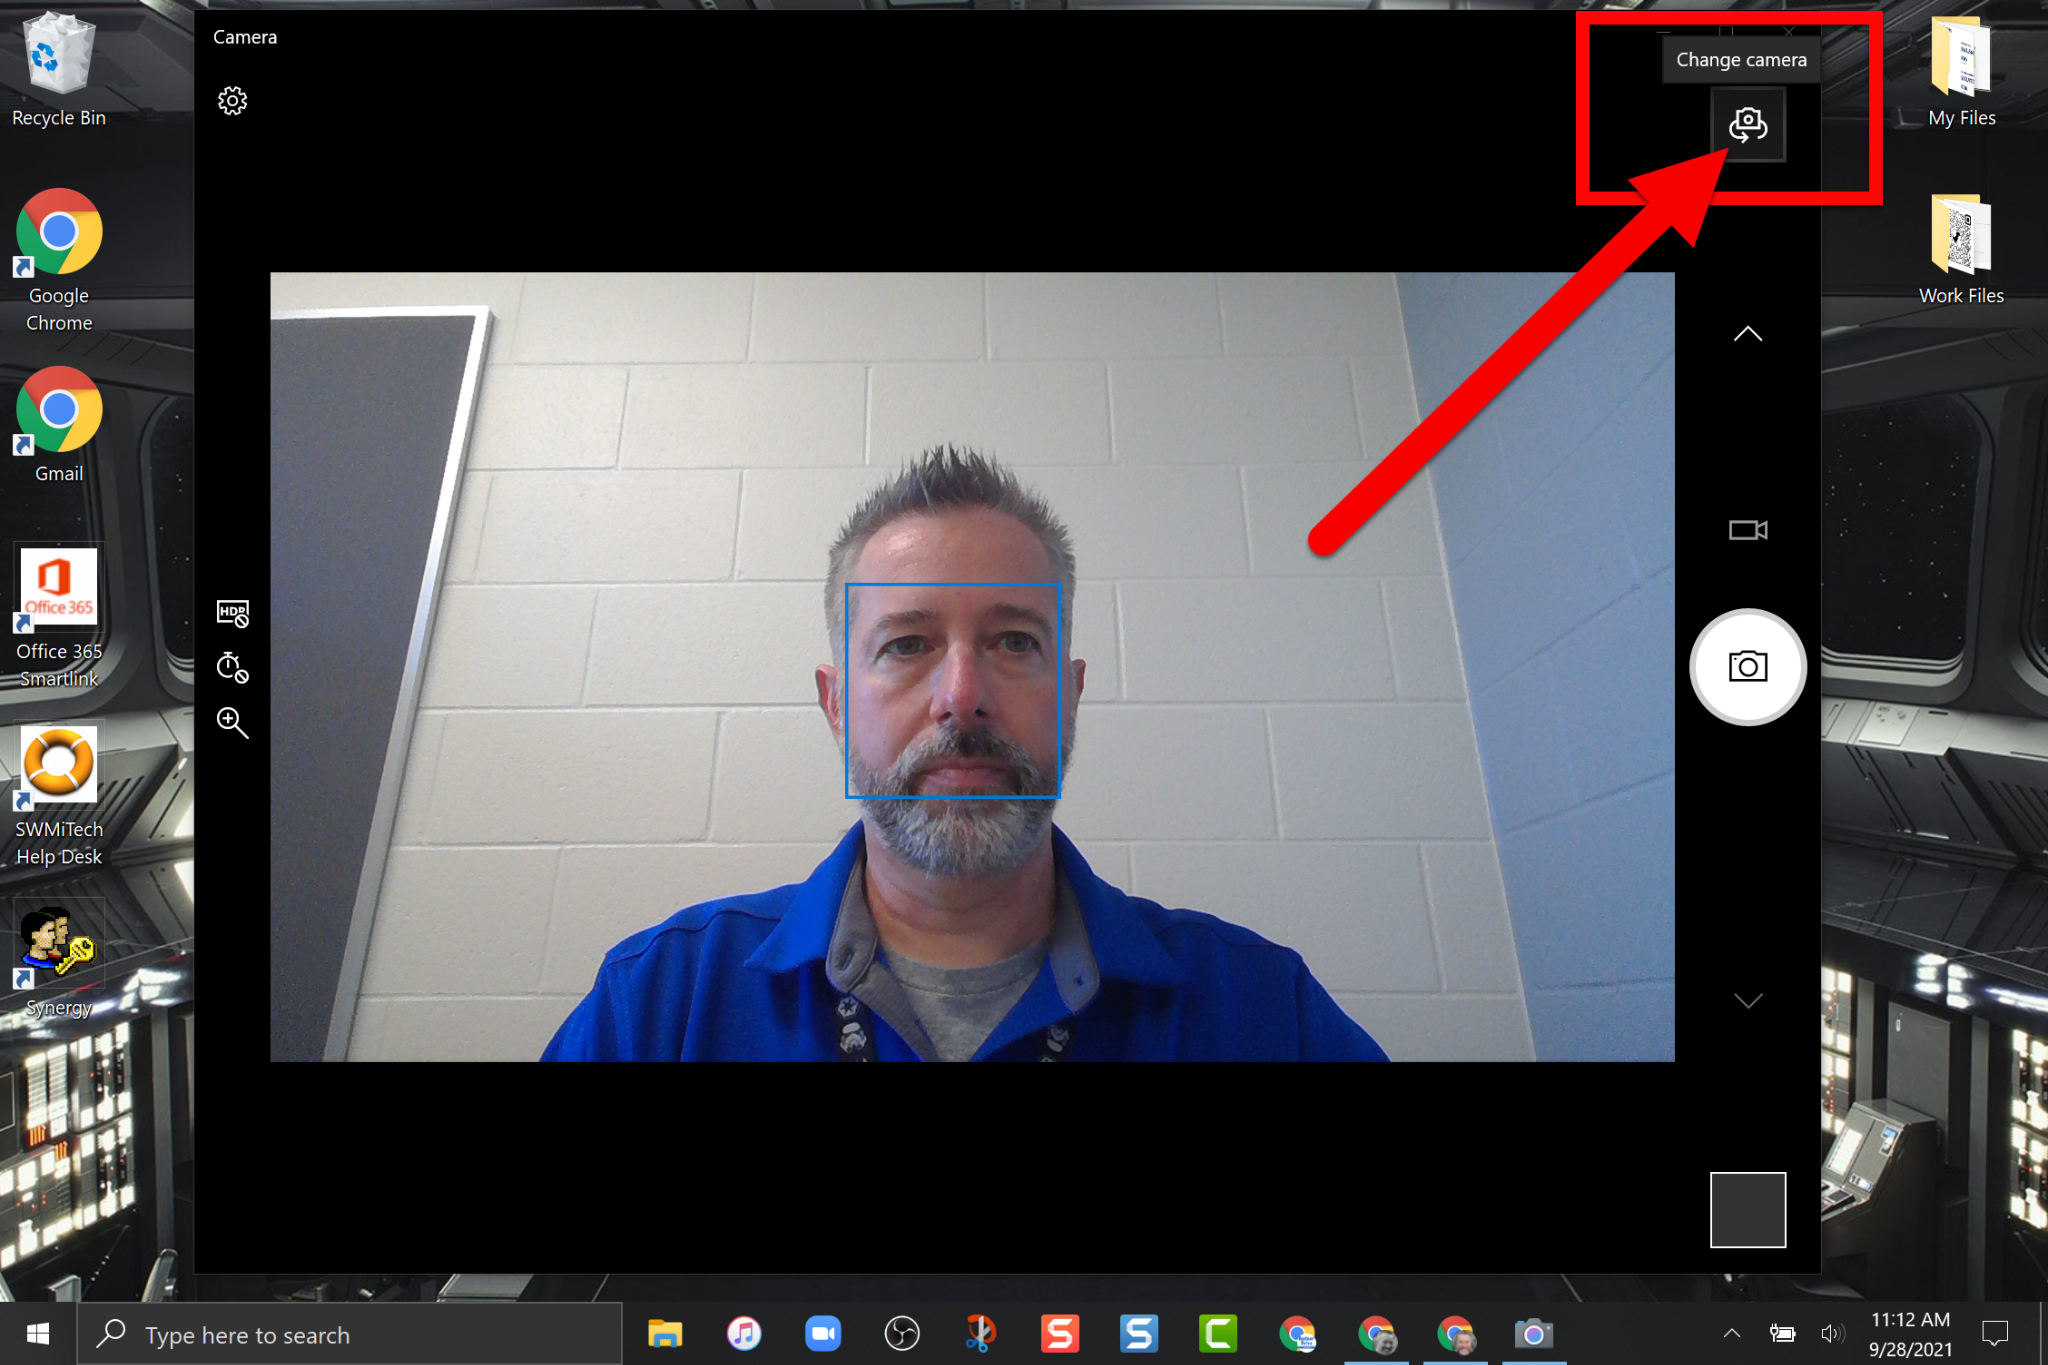2048x1365 pixels.
Task: Show hidden system tray icons
Action: (x=1732, y=1334)
